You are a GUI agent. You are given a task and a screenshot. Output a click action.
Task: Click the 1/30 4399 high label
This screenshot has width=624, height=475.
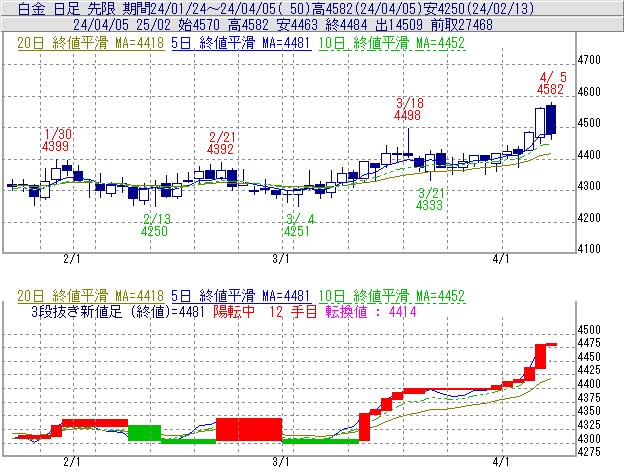tap(56, 140)
